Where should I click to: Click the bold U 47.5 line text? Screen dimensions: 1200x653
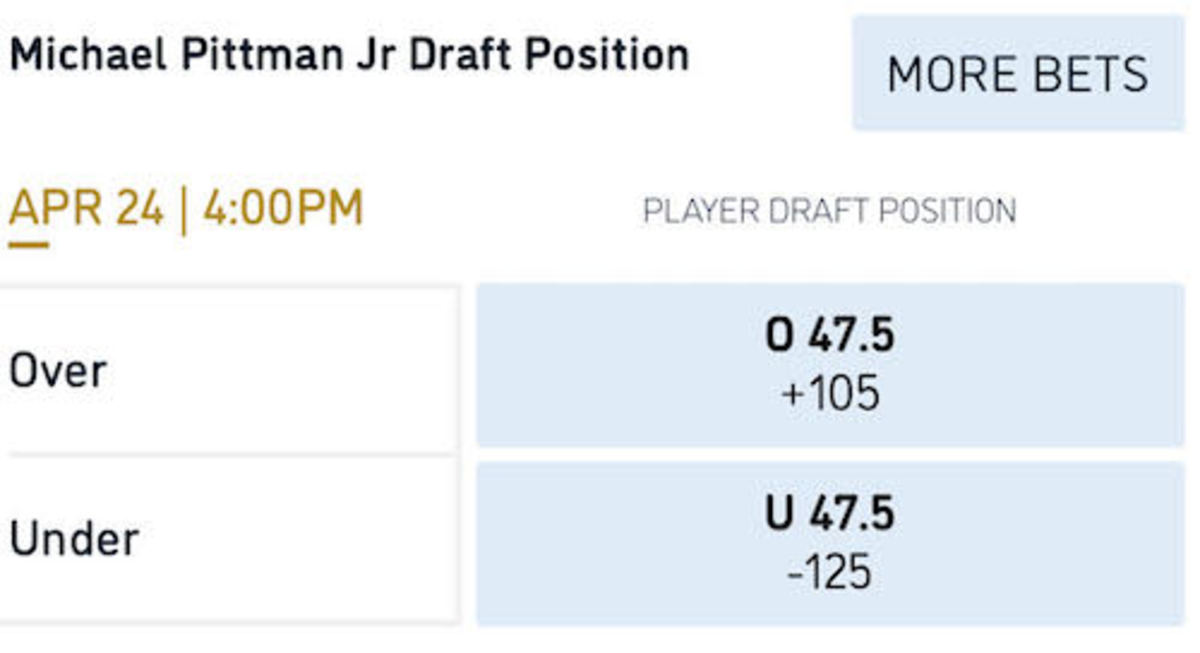coord(830,515)
